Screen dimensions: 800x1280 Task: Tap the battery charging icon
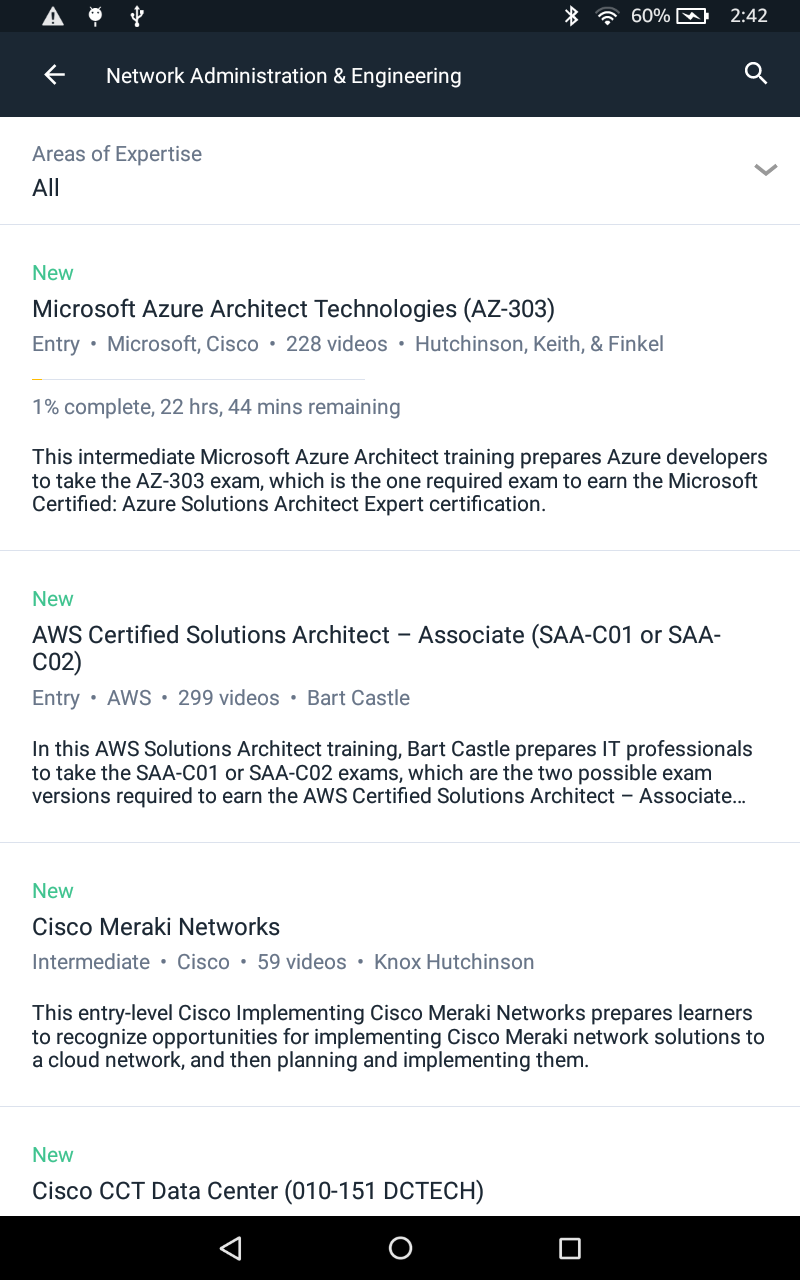(692, 16)
